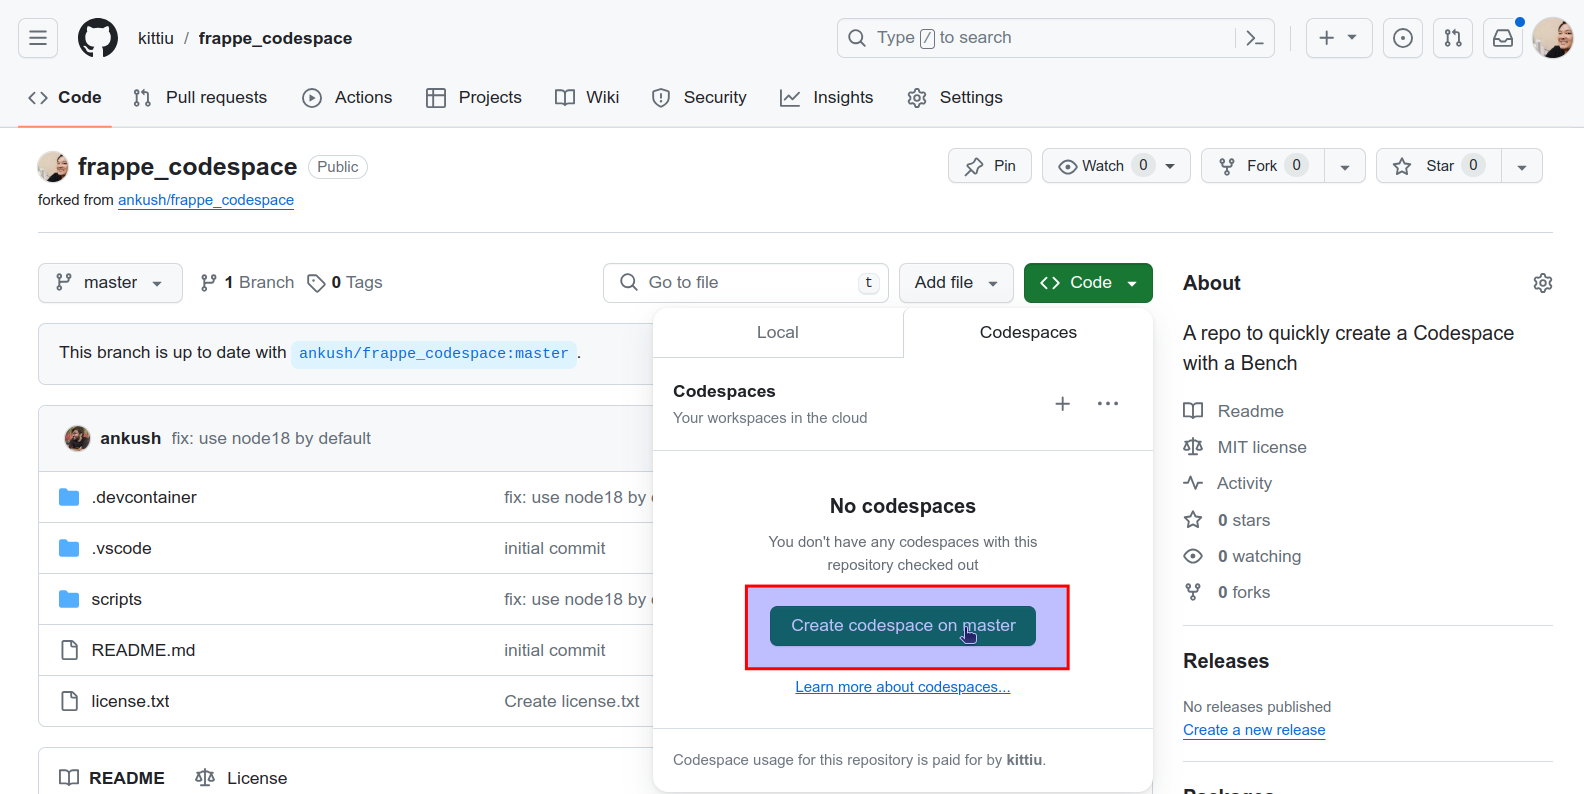This screenshot has width=1584, height=794.
Task: Go to GitHub homepage via Octocat logo
Action: pos(98,38)
